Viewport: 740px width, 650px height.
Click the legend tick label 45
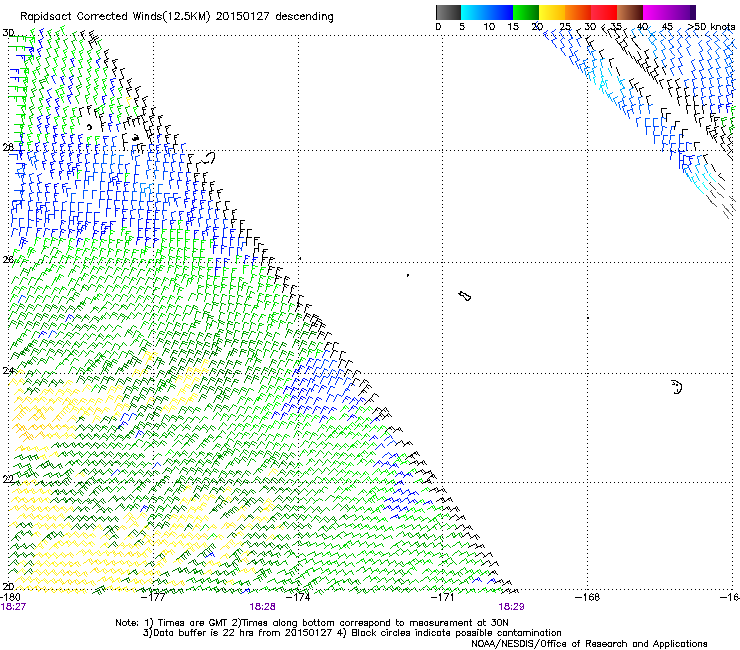tap(667, 27)
